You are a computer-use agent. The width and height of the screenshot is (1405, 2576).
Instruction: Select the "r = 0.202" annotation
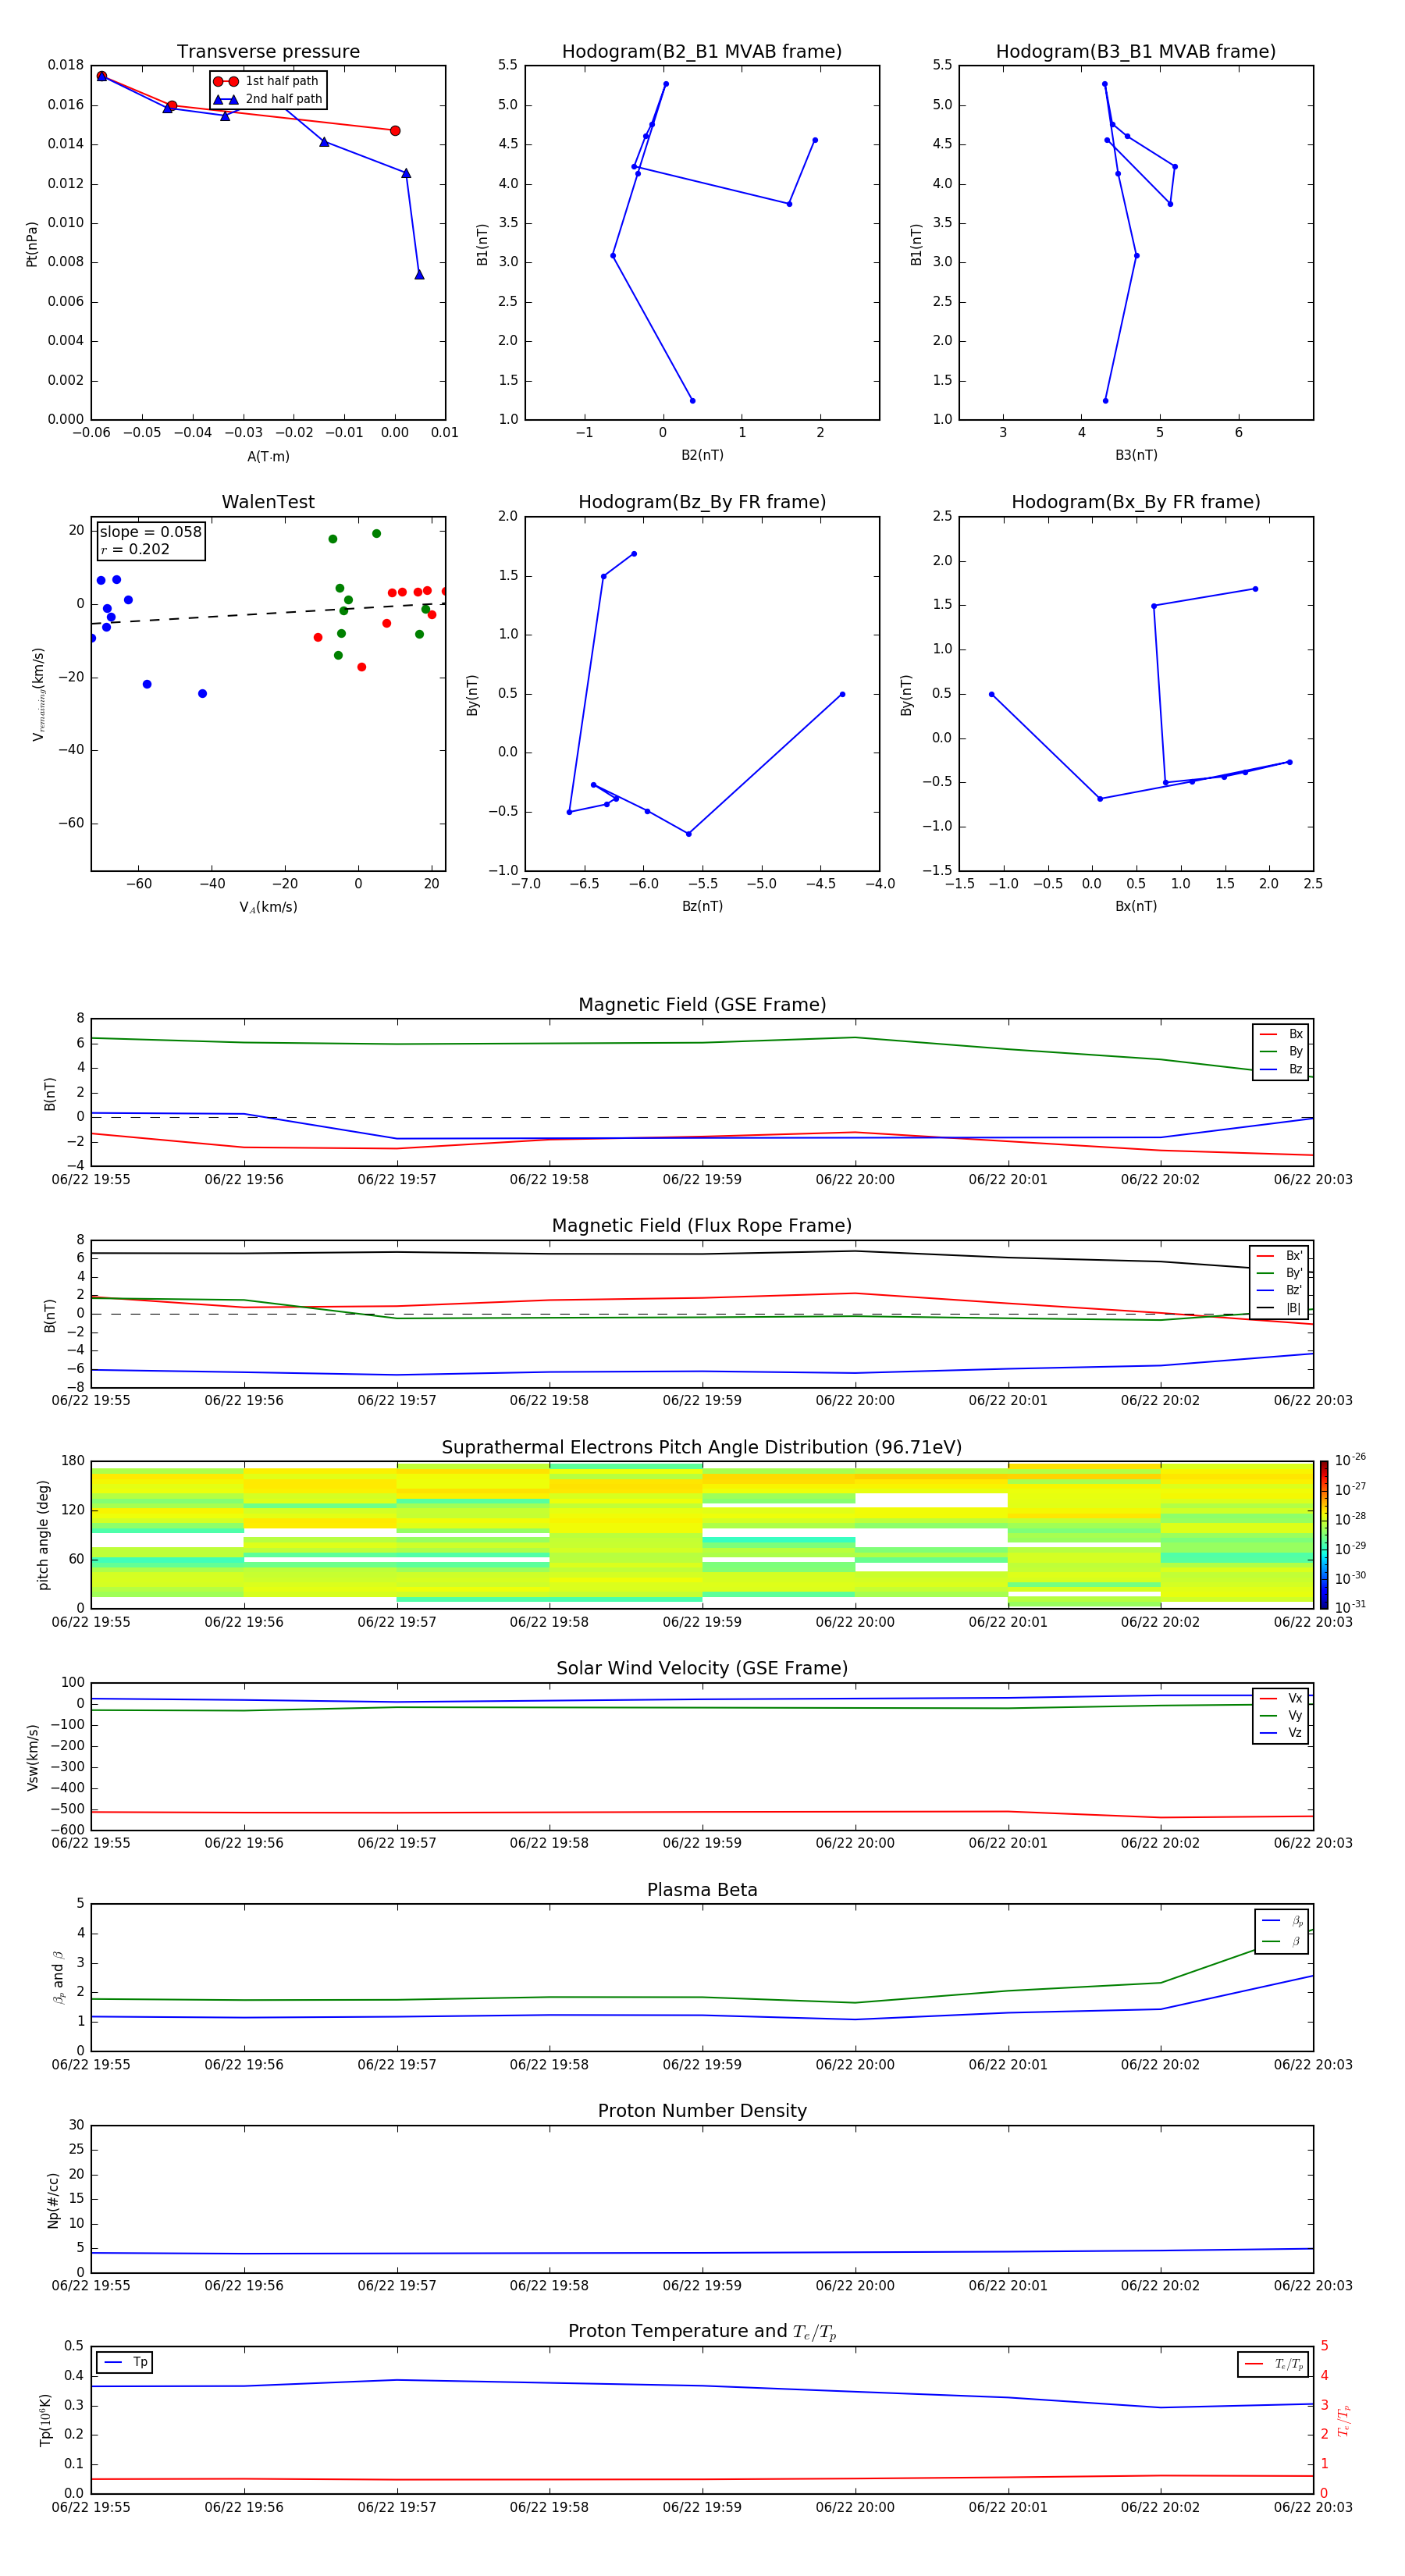135,550
